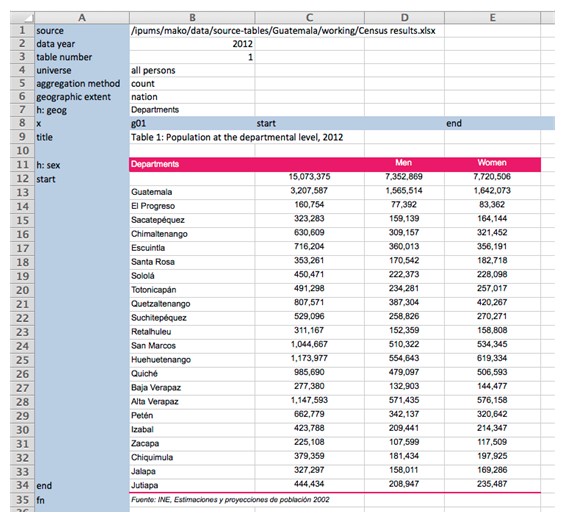
Task: Select row 11 header
Action: pyautogui.click(x=22, y=165)
